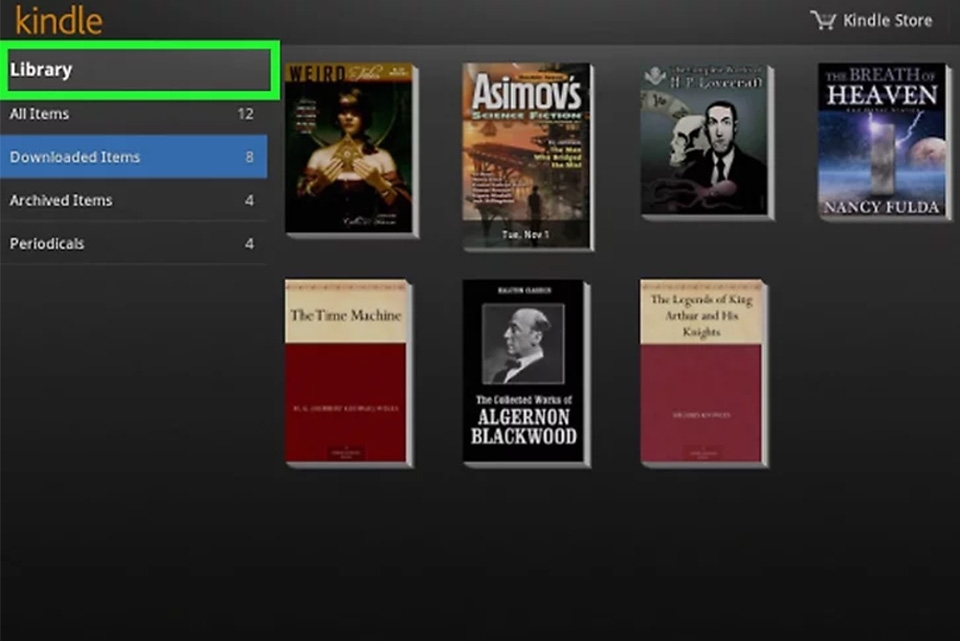Click the Kindle Store link text

coord(887,21)
